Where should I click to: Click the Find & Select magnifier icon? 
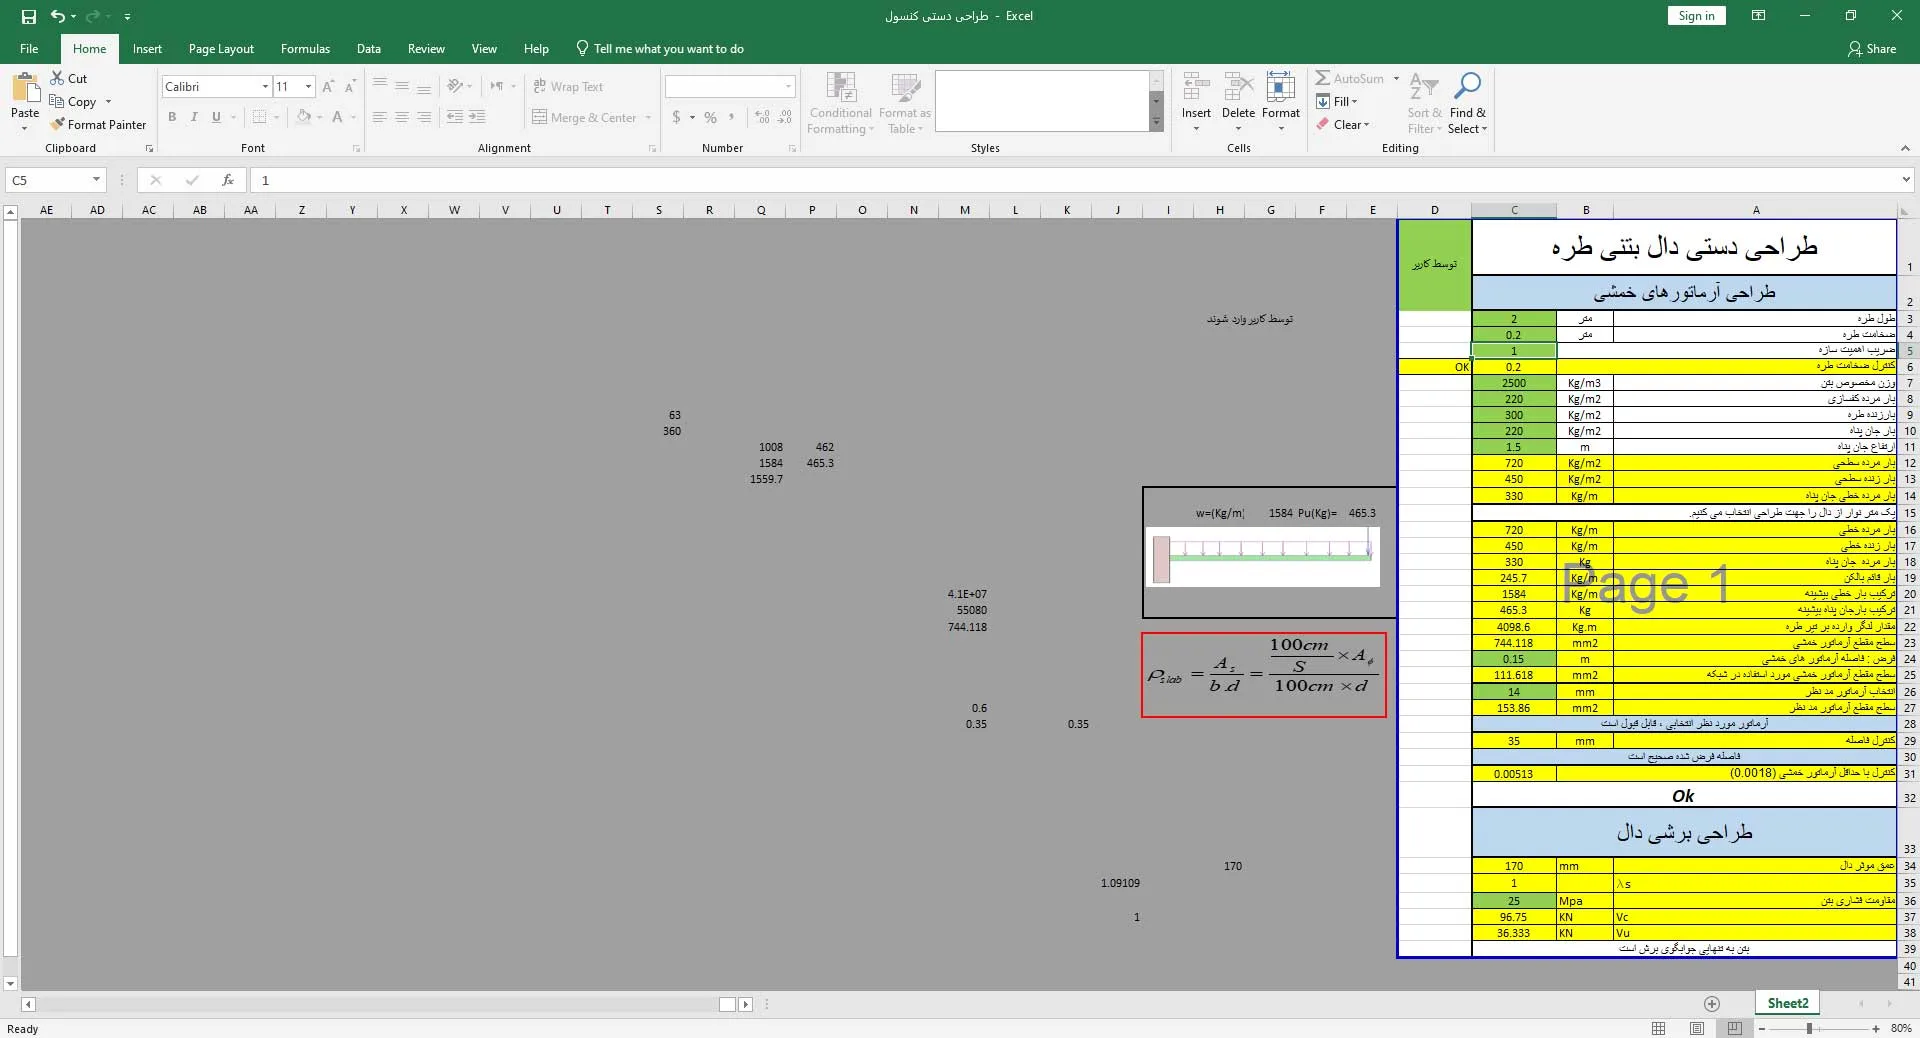pyautogui.click(x=1467, y=86)
